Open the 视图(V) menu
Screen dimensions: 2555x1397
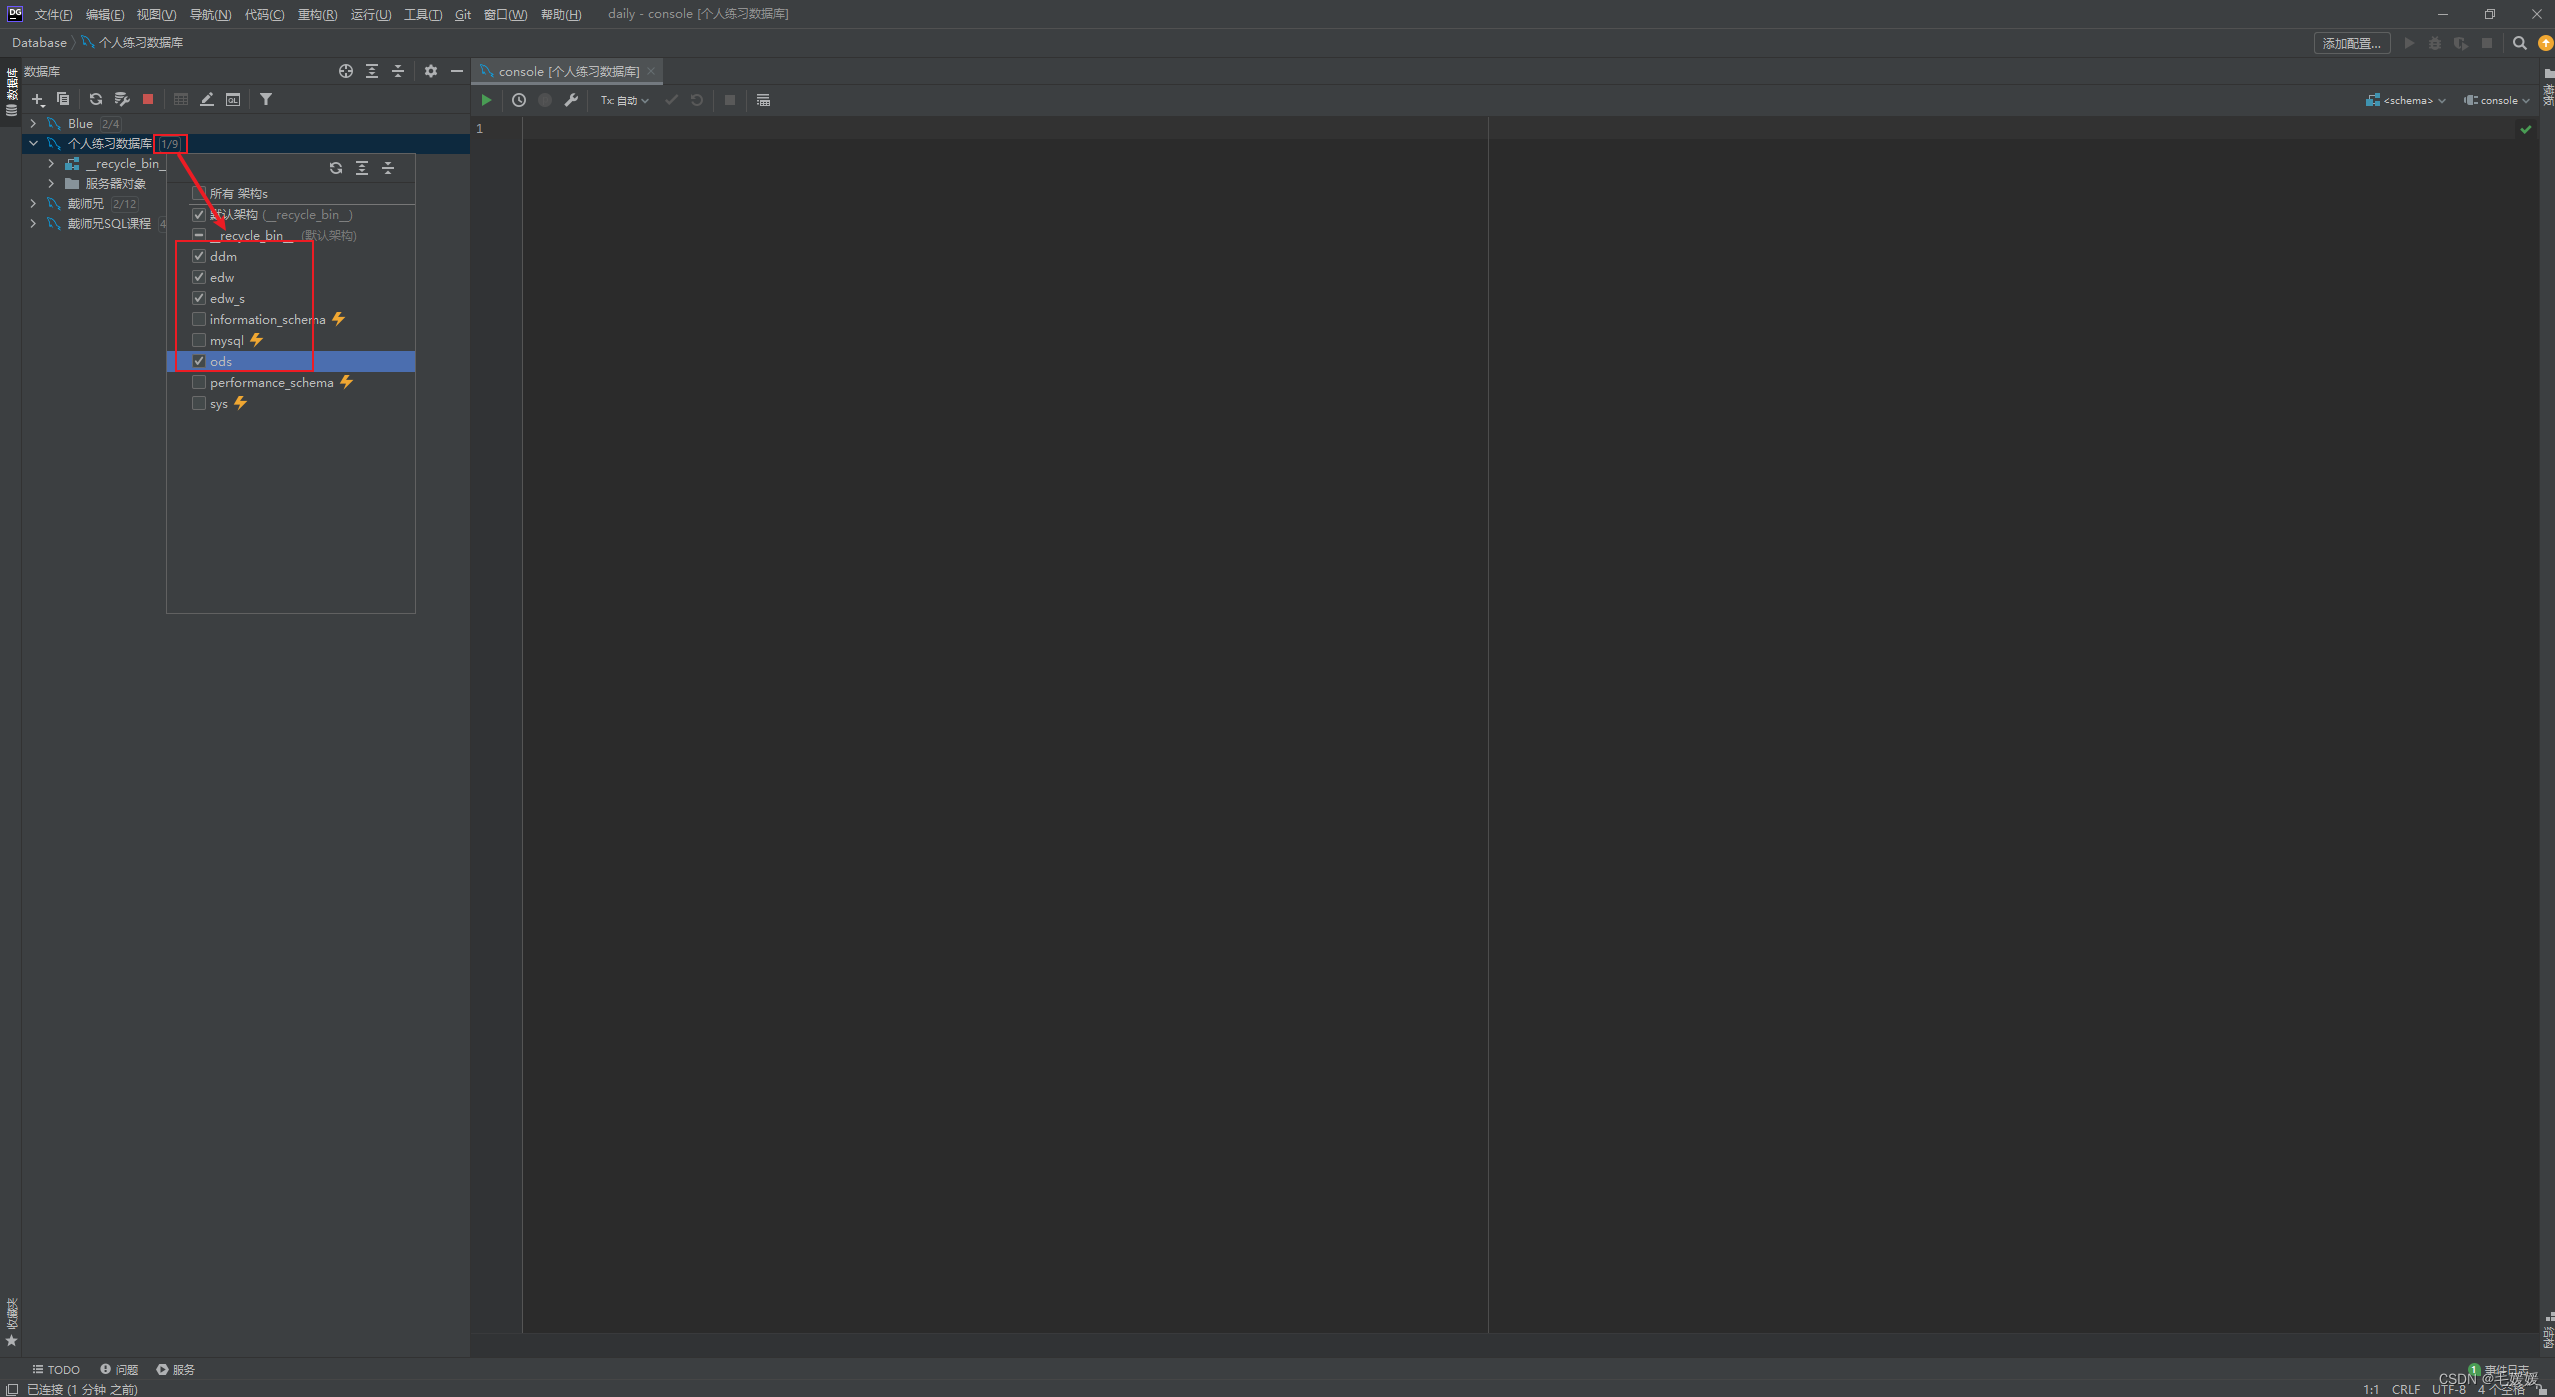[156, 14]
